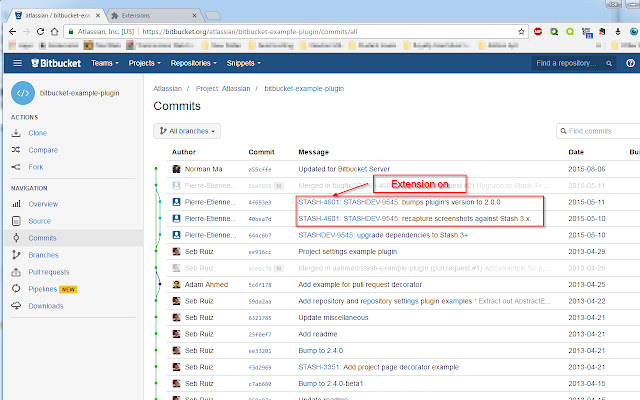Click the Find a repository search box
This screenshot has width=640, height=400.
coord(573,63)
